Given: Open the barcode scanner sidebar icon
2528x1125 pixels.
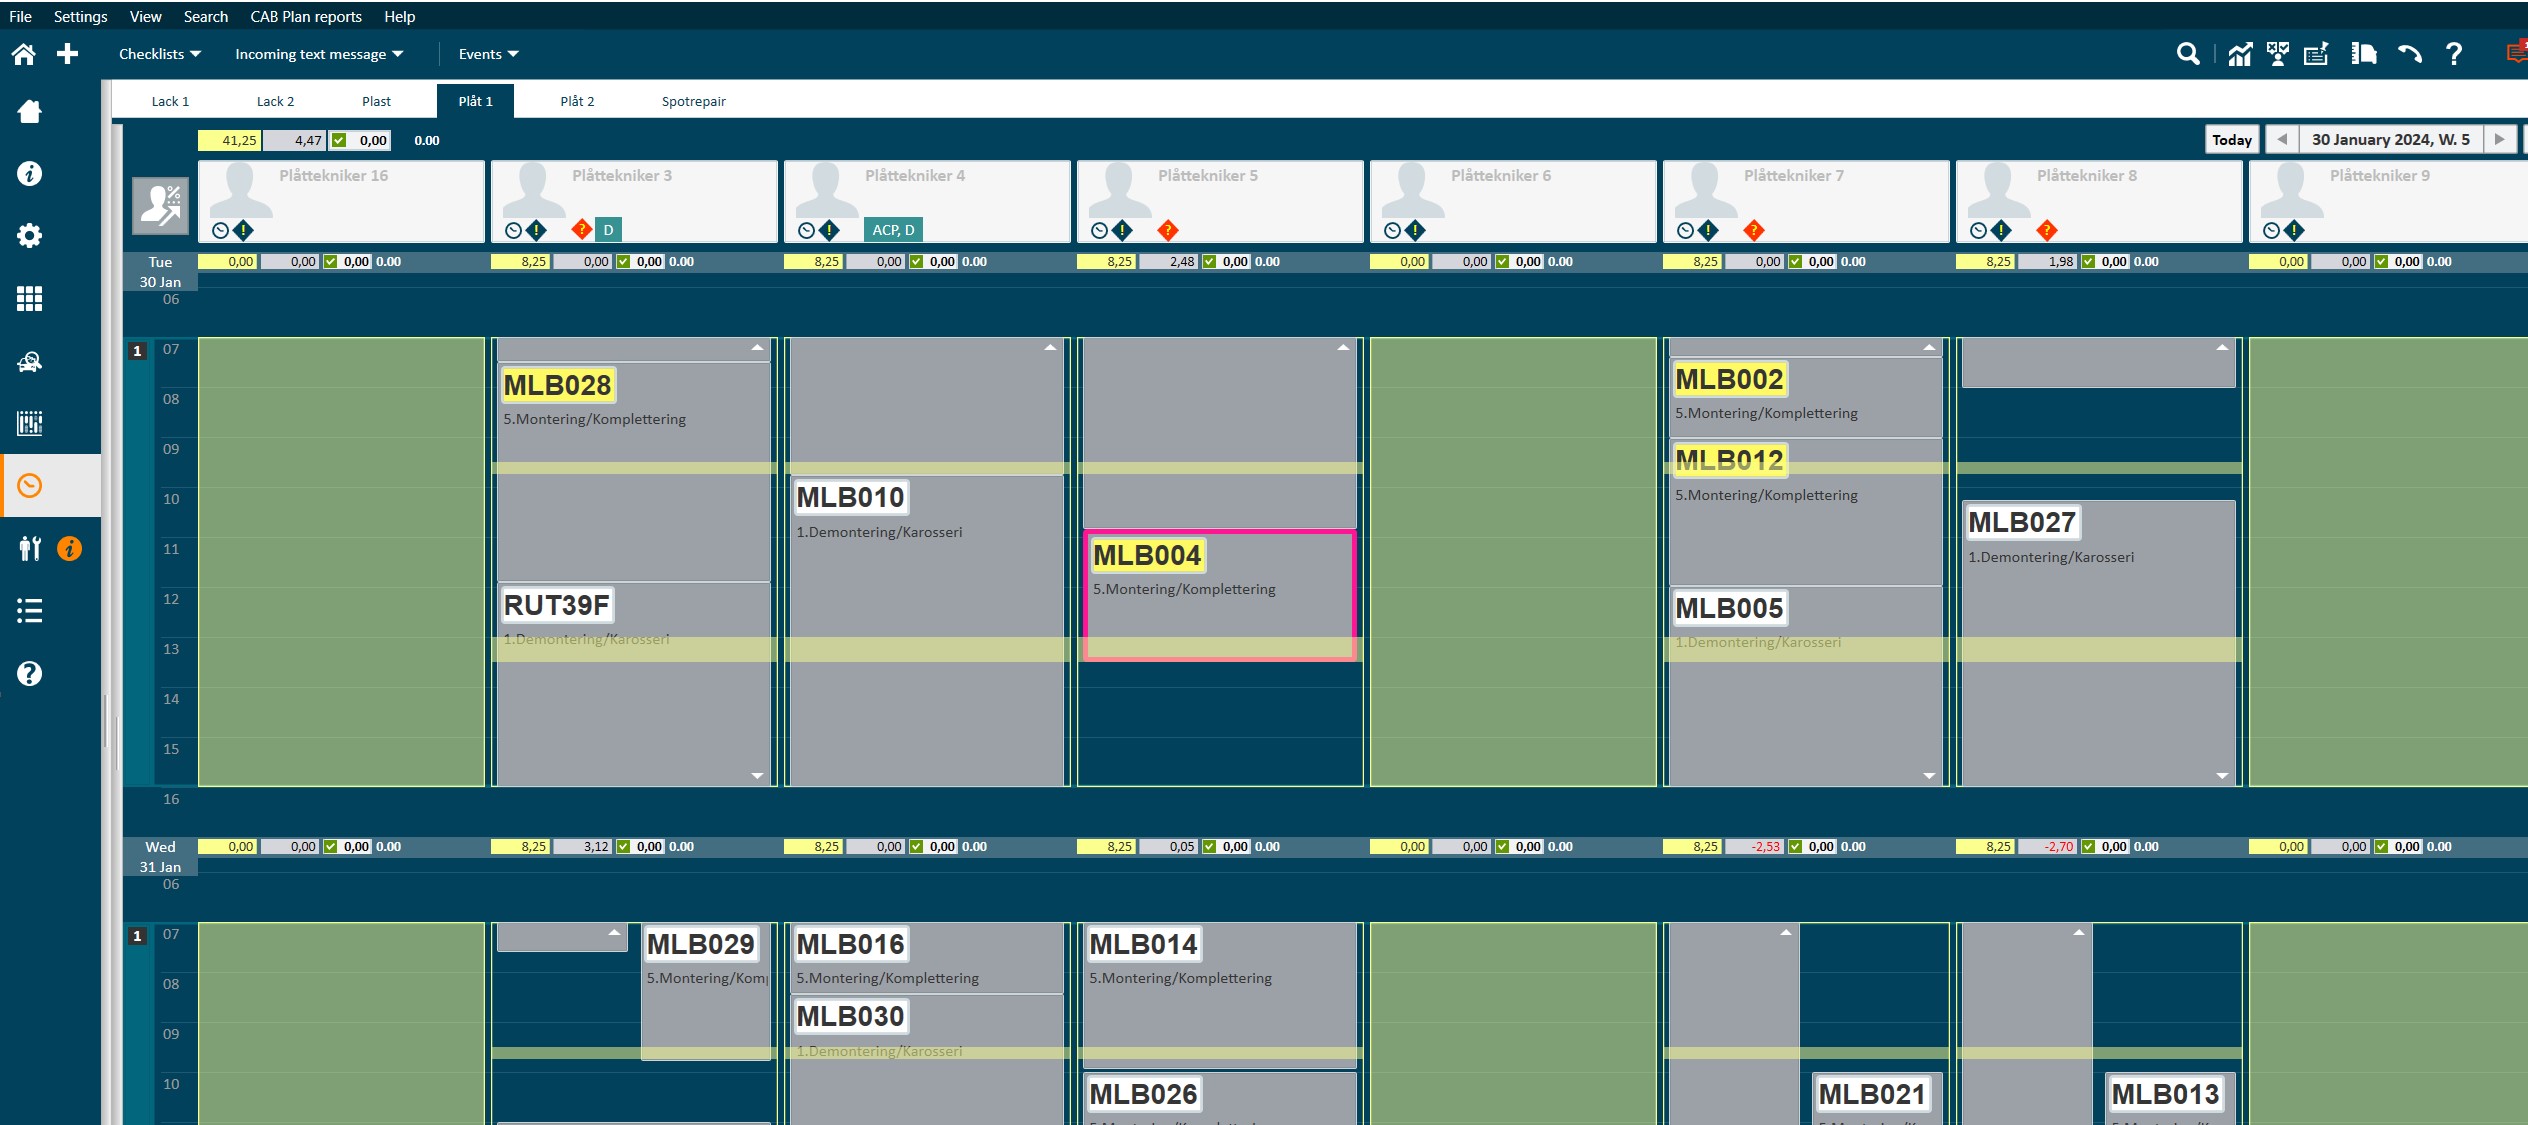Looking at the screenshot, I should (29, 423).
